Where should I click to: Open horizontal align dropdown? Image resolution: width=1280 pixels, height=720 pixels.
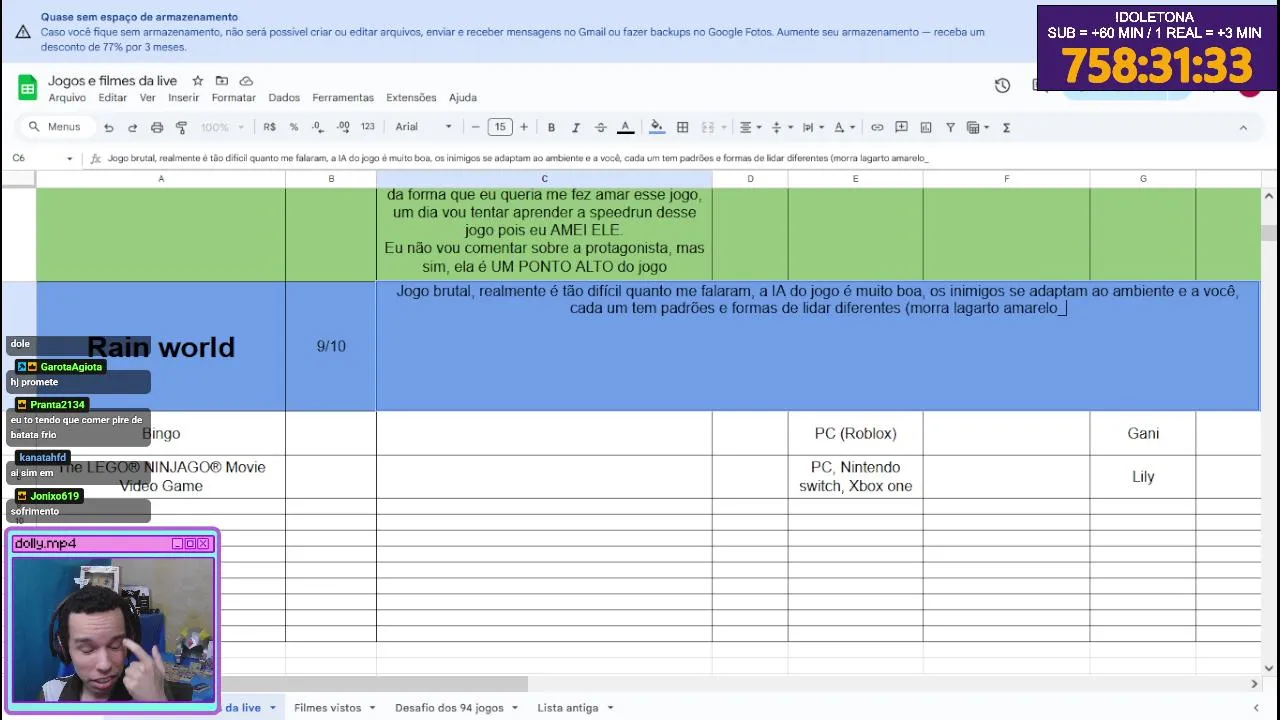pos(750,127)
